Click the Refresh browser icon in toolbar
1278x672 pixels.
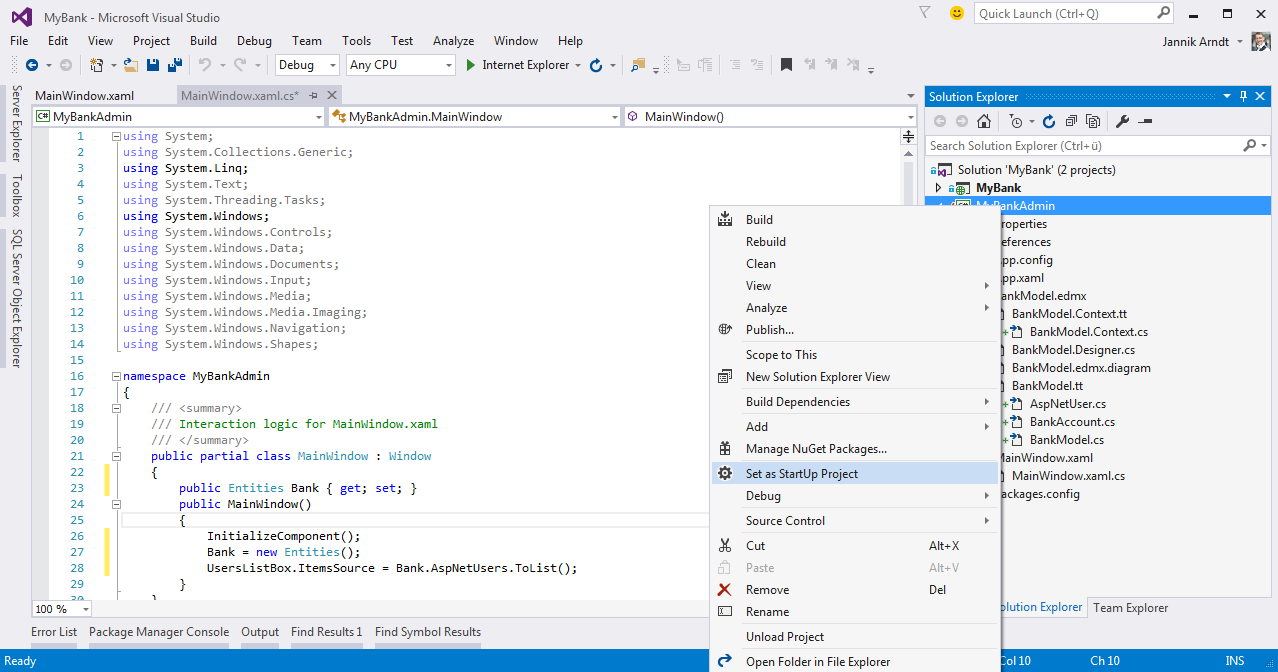pyautogui.click(x=596, y=65)
